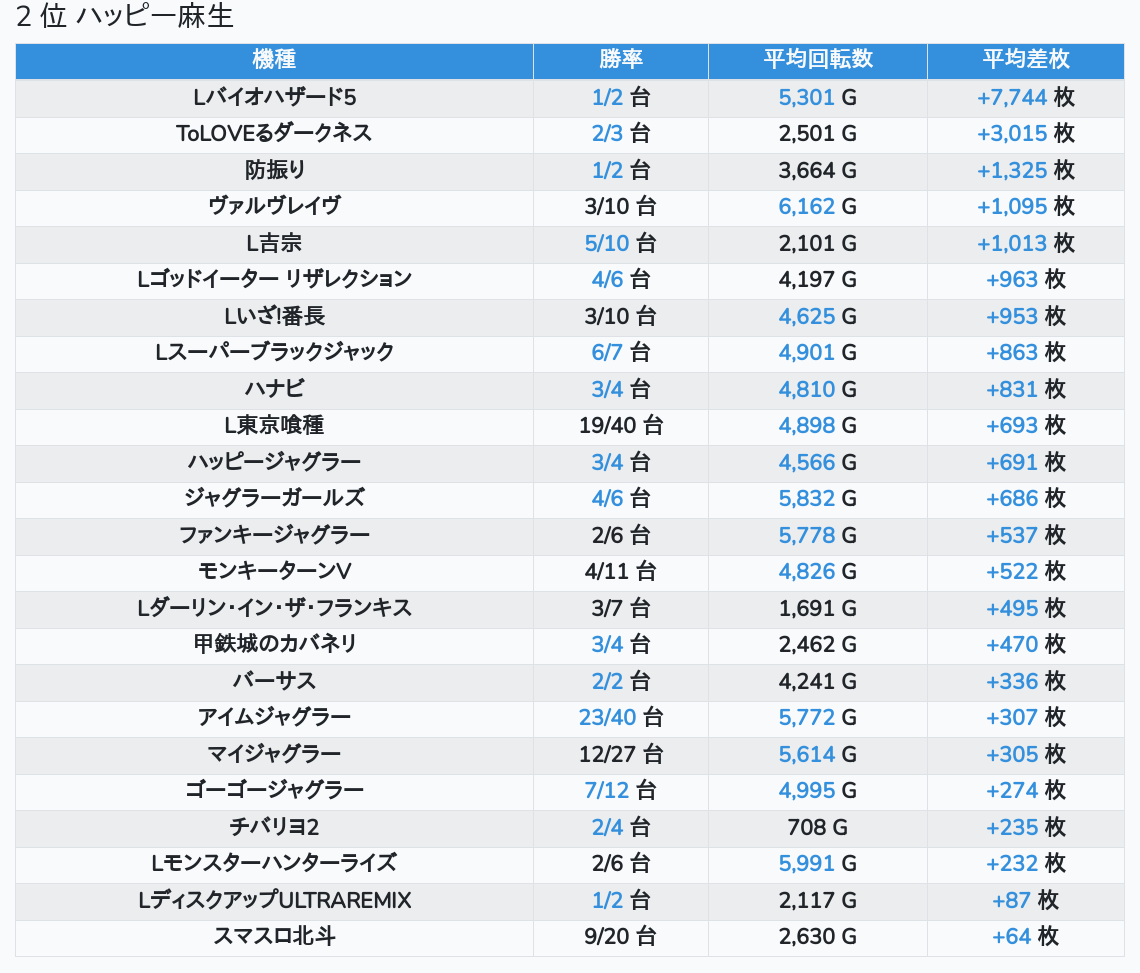Viewport: 1140px width, 973px height.
Task: Select the machine name "ToLOVEるダークネス"
Action: (x=274, y=134)
